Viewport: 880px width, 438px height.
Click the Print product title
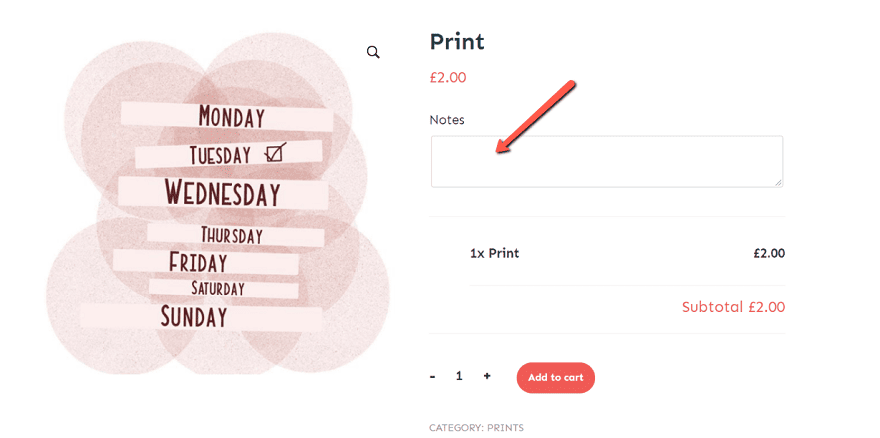457,41
